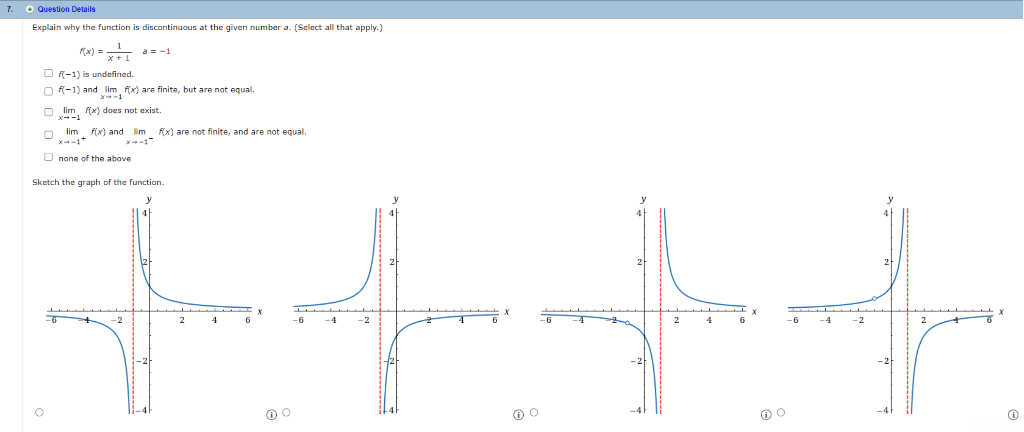Click third graph with open circle below x-axis
The height and width of the screenshot is (432, 1024).
coord(646,306)
